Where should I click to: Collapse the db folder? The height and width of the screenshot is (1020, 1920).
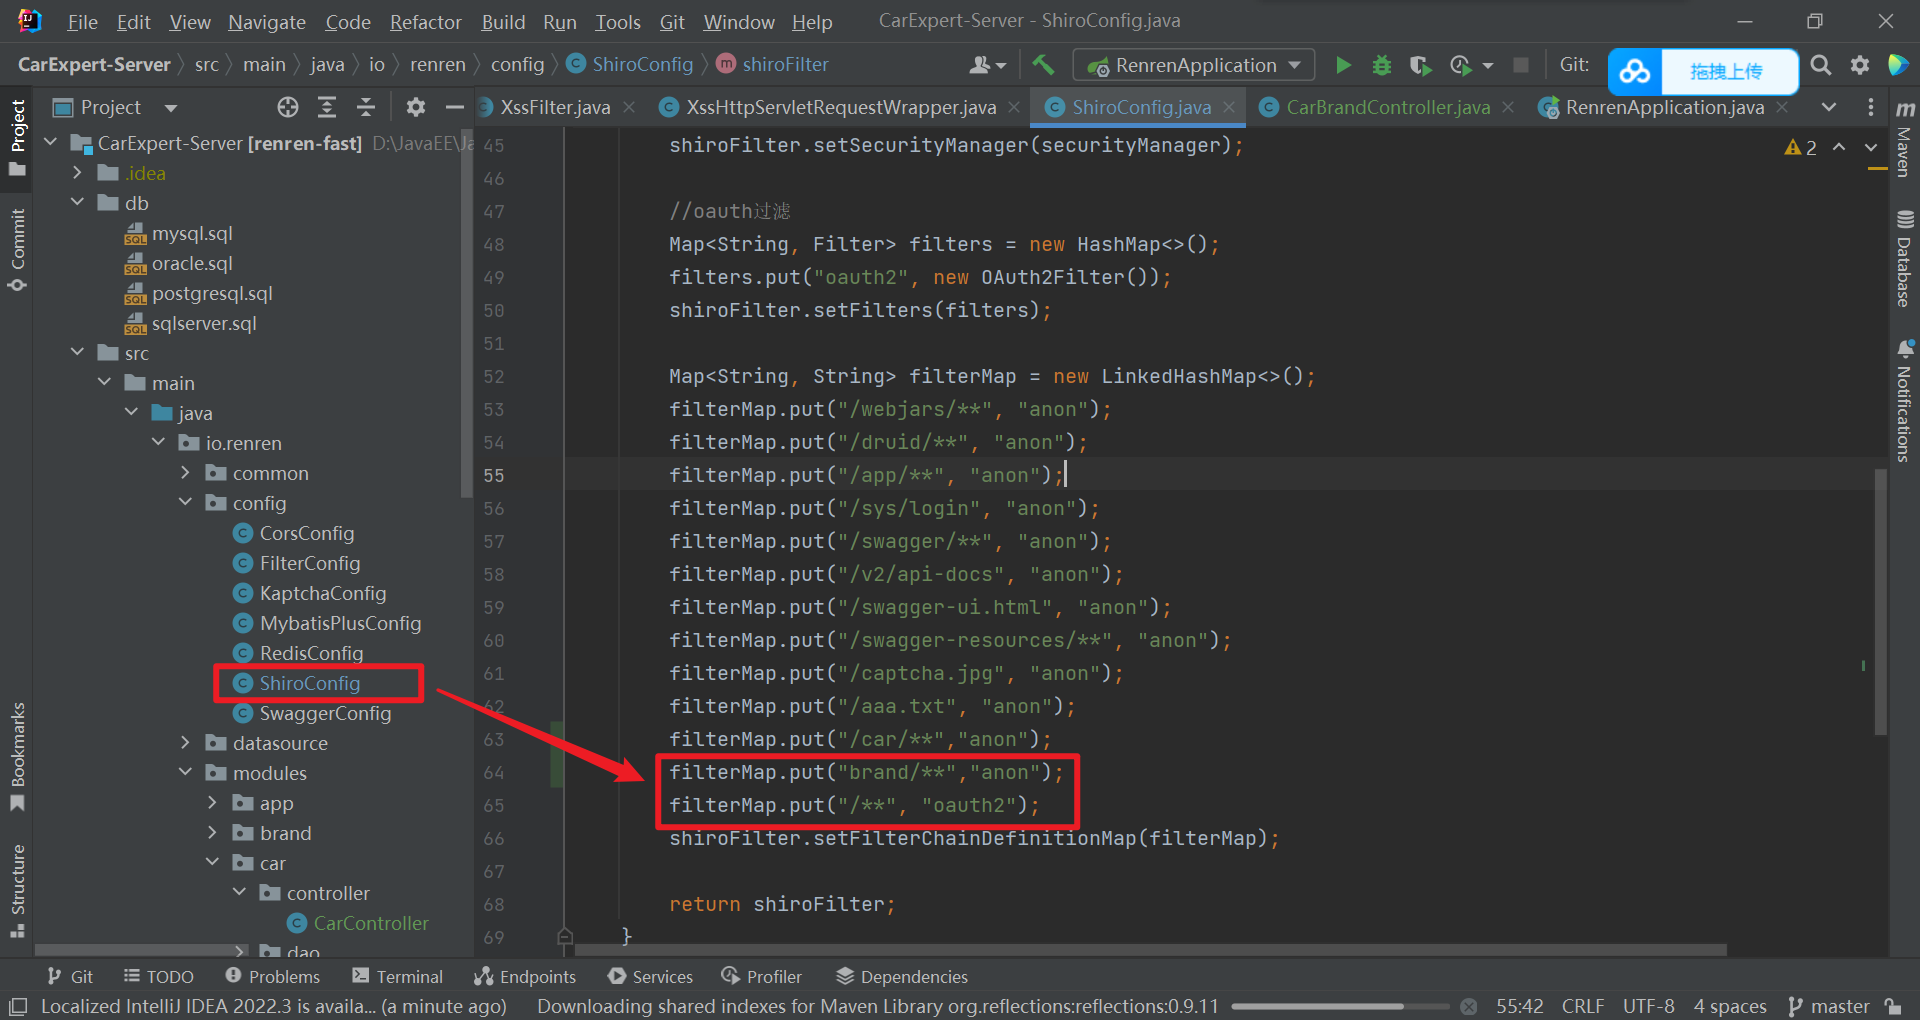(78, 203)
